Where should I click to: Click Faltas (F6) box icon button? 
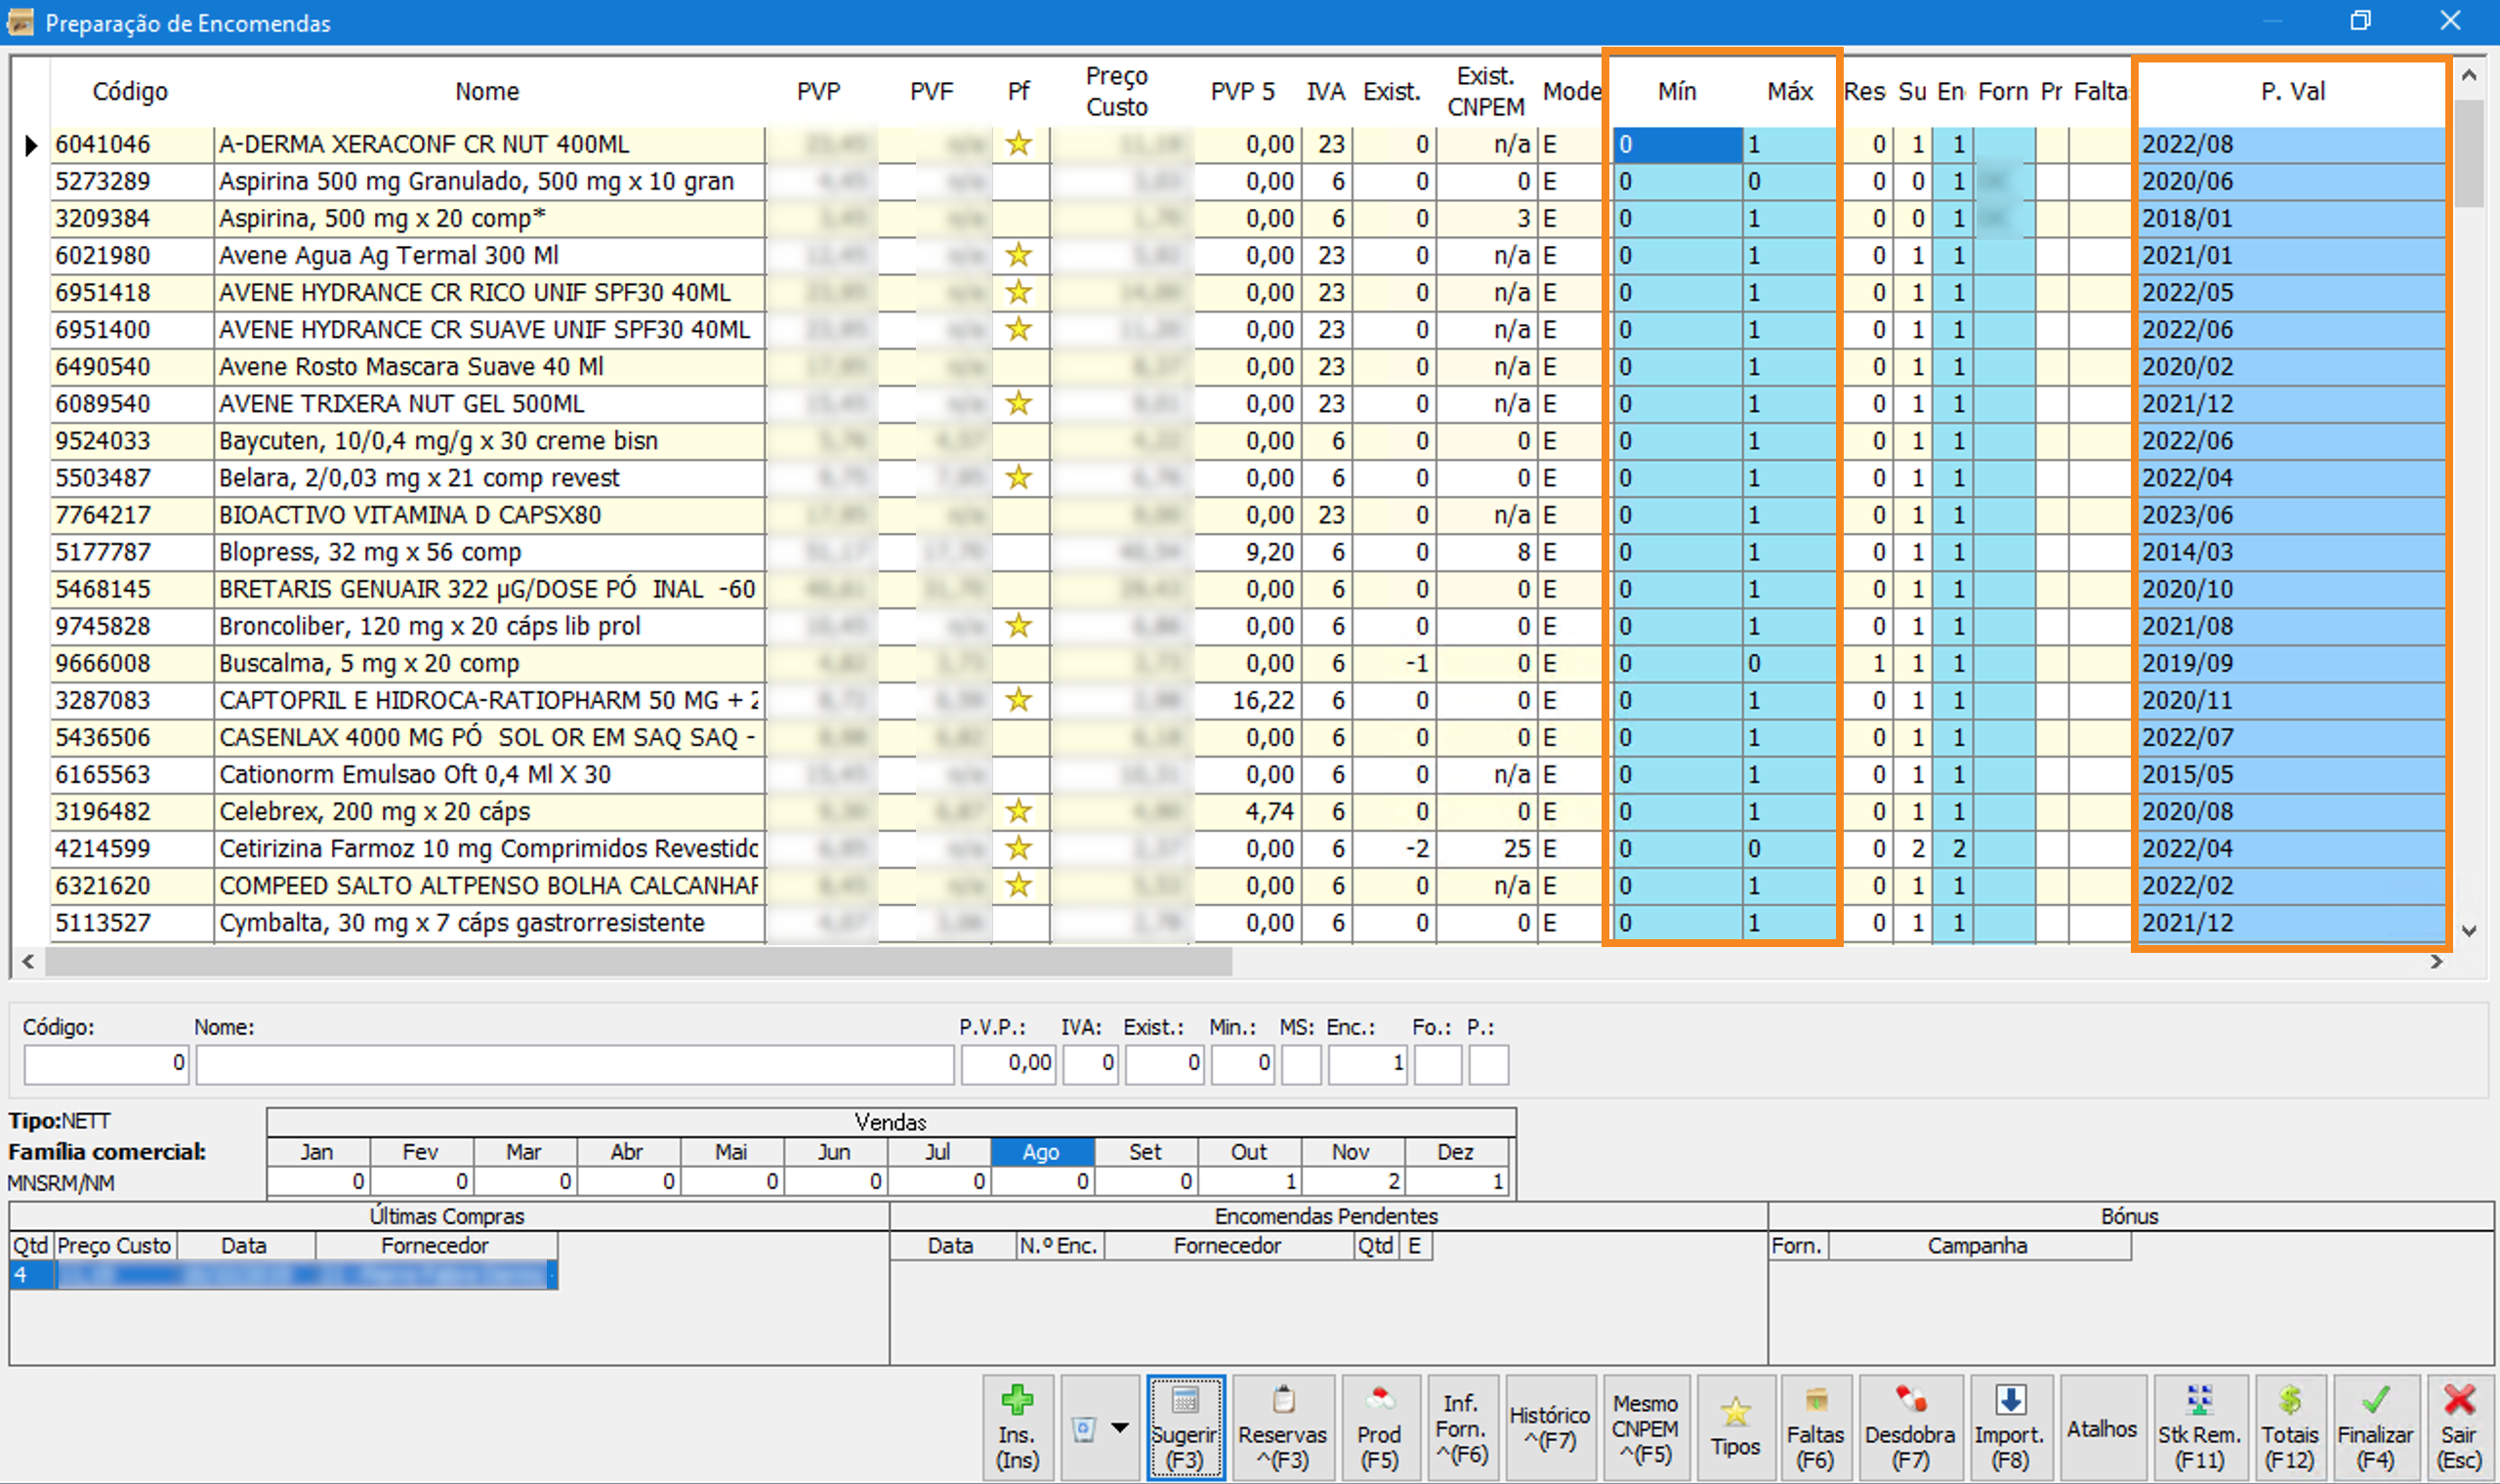(1814, 1428)
